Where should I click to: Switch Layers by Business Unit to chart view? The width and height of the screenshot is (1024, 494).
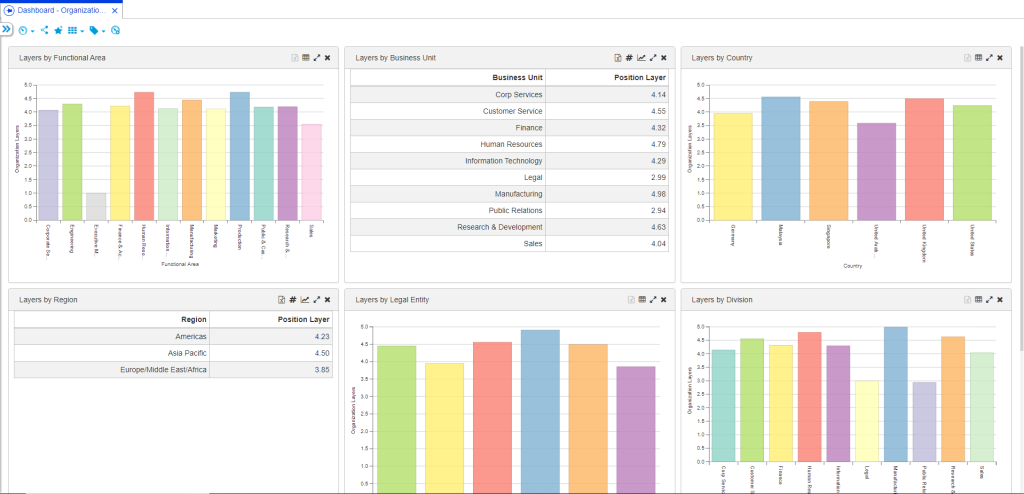pyautogui.click(x=641, y=58)
